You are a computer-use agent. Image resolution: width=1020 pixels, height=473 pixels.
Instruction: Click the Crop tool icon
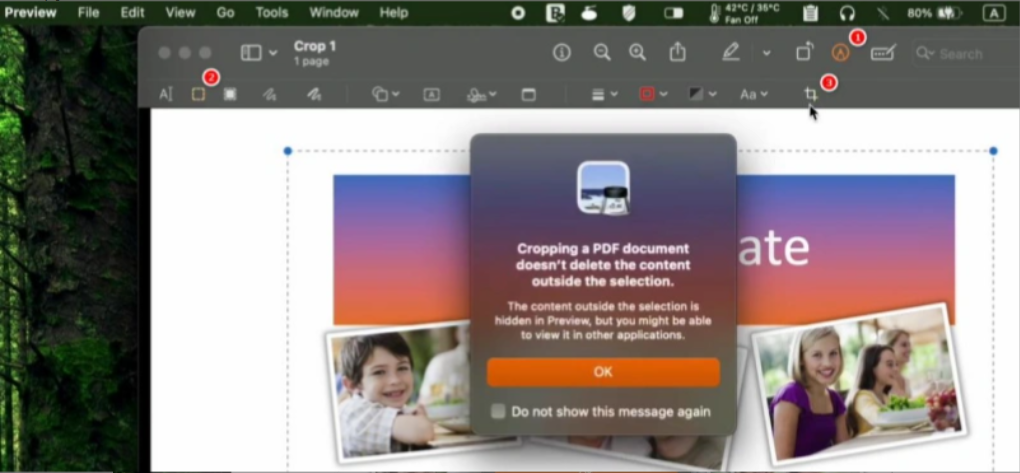(x=811, y=94)
